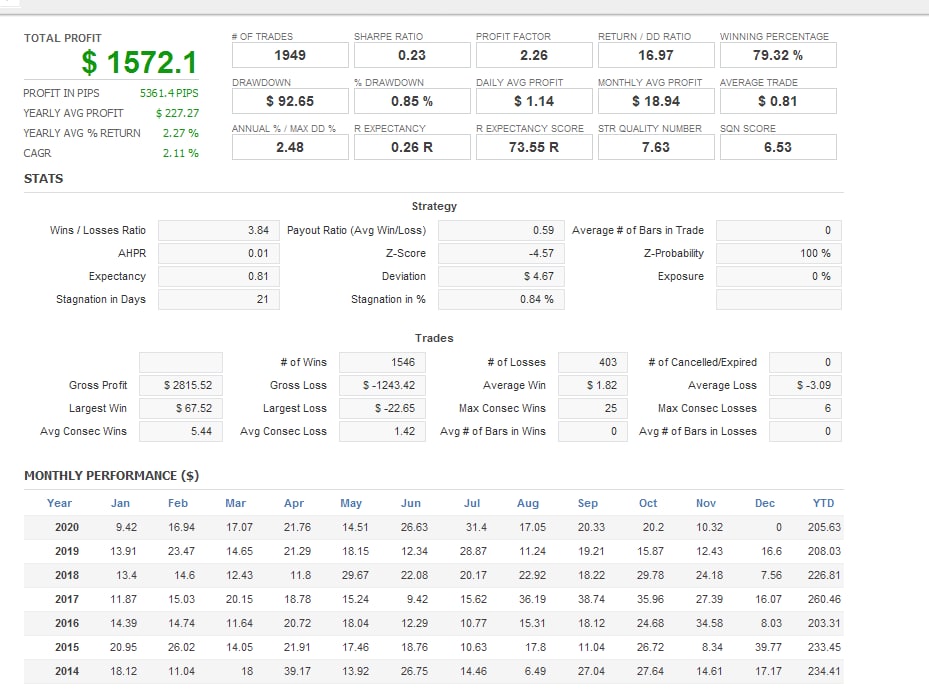Select the Return / DD Ratio value 16.97
The height and width of the screenshot is (698, 929).
click(x=656, y=55)
